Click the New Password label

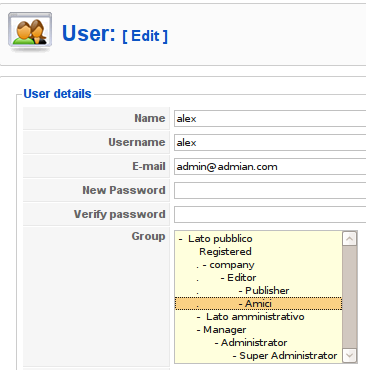tap(124, 190)
